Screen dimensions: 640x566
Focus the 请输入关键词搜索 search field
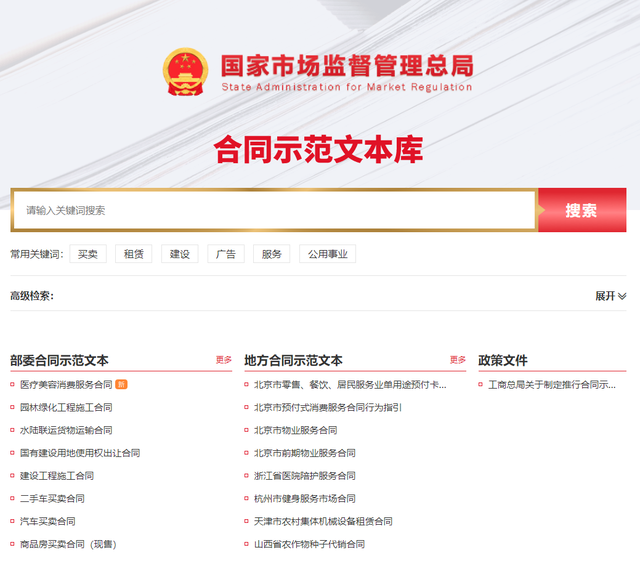(274, 210)
